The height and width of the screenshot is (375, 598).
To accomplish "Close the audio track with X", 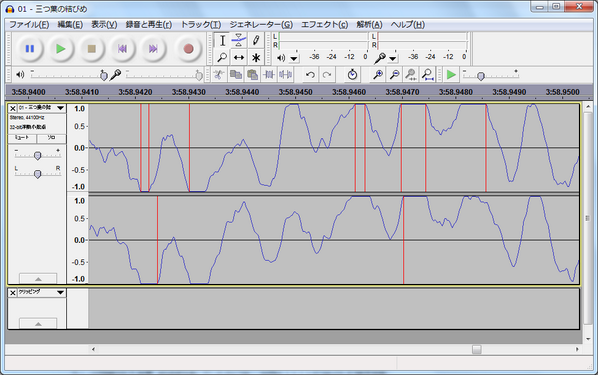I will [13, 108].
